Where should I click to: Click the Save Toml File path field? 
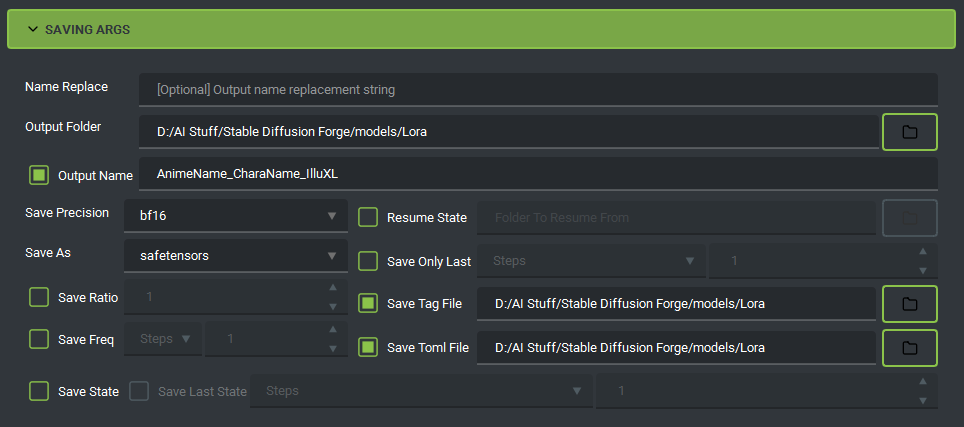676,348
